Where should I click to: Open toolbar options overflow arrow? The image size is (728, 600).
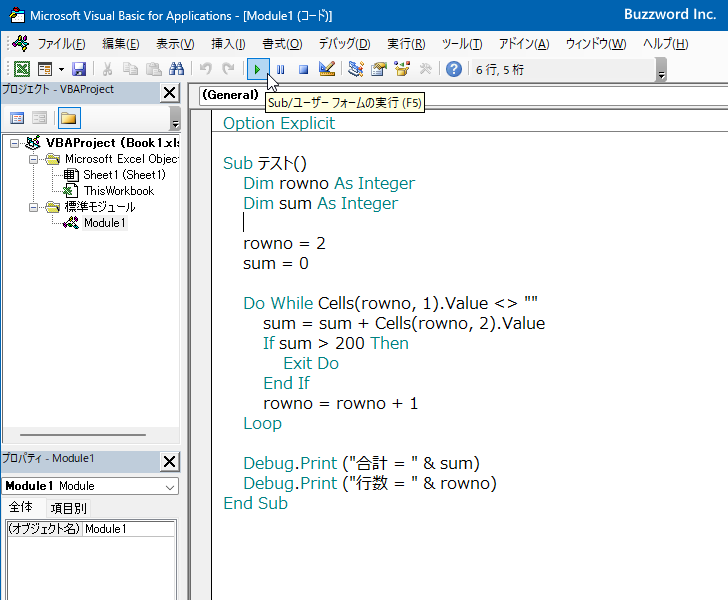662,70
